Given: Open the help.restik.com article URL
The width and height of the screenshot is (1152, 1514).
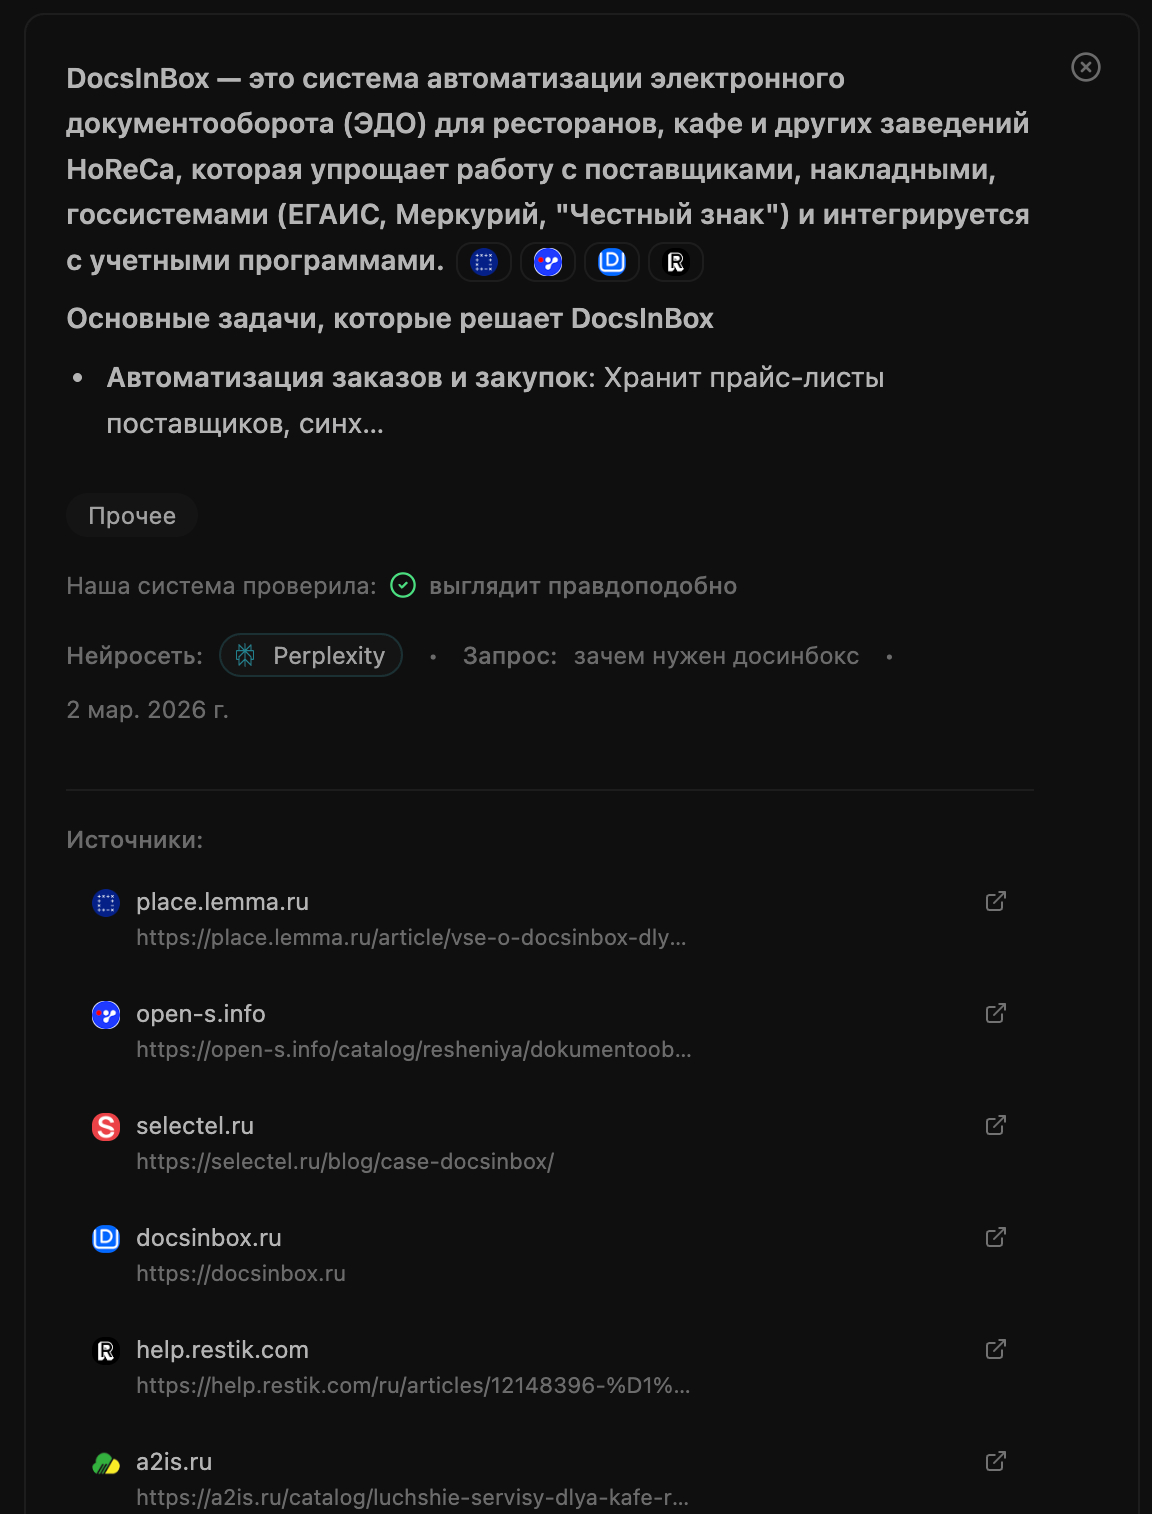Looking at the screenshot, I should [x=413, y=1386].
